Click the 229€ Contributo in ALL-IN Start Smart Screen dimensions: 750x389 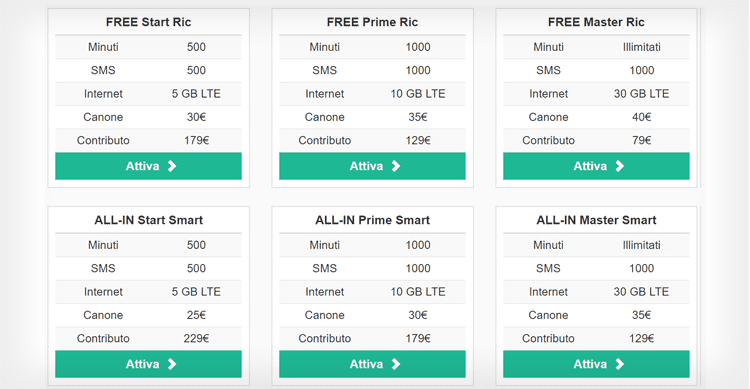click(x=197, y=338)
